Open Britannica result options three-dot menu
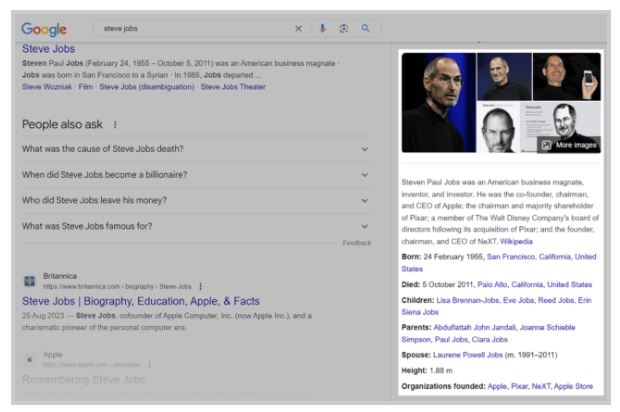The height and width of the screenshot is (412, 620). [x=201, y=286]
